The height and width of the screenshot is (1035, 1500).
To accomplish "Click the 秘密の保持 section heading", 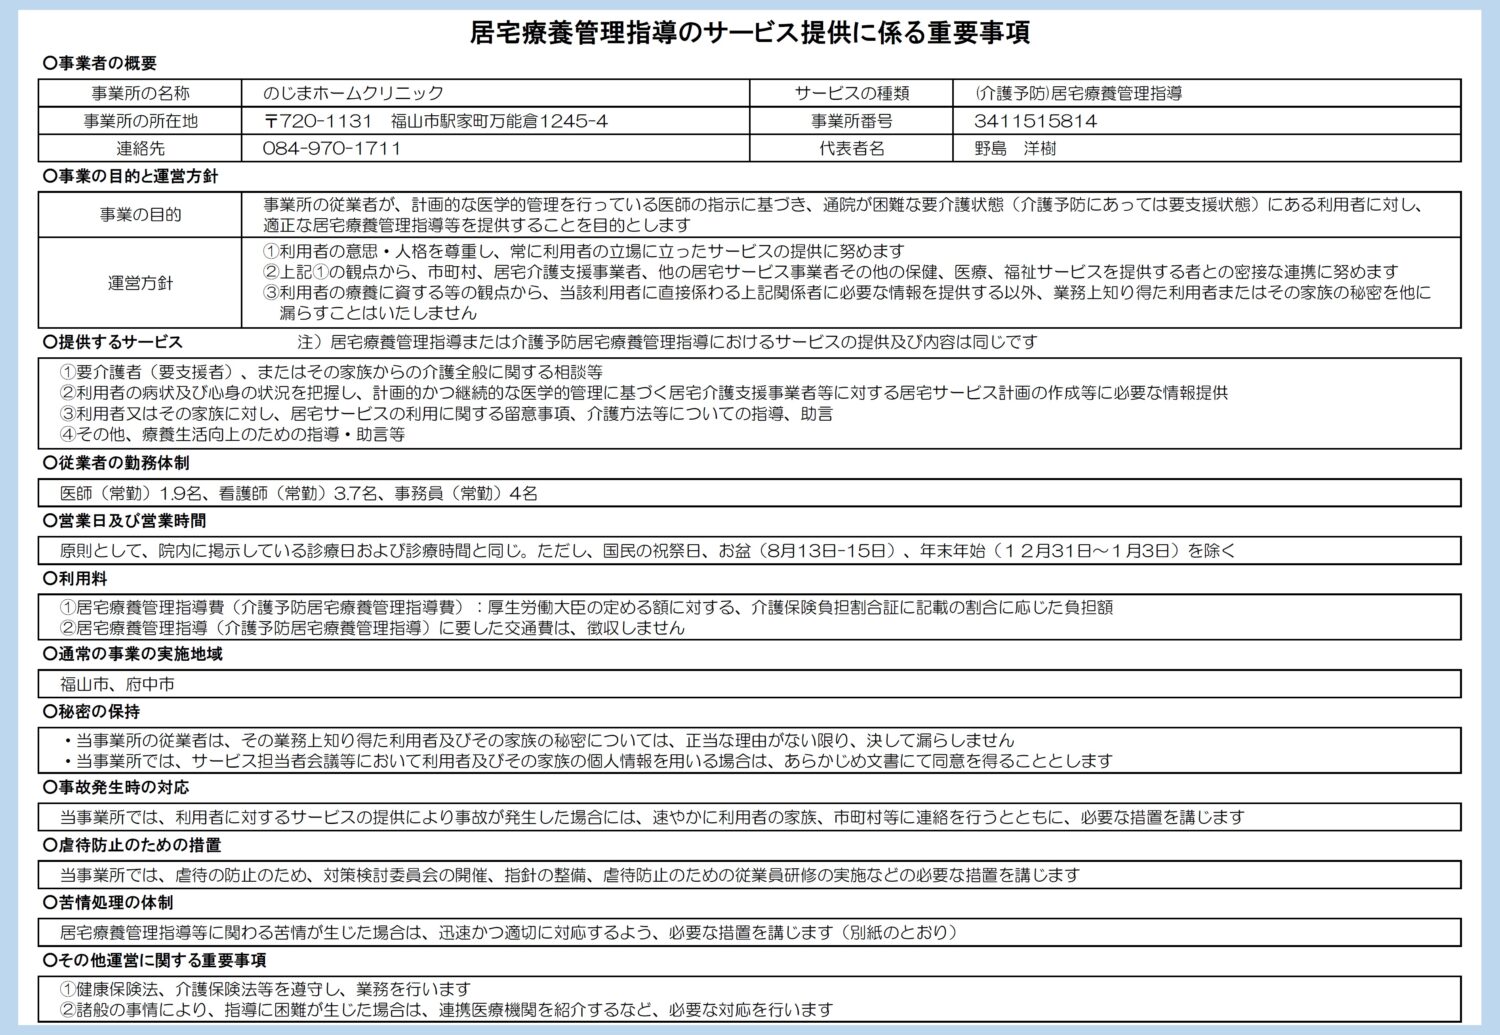I will [x=92, y=712].
